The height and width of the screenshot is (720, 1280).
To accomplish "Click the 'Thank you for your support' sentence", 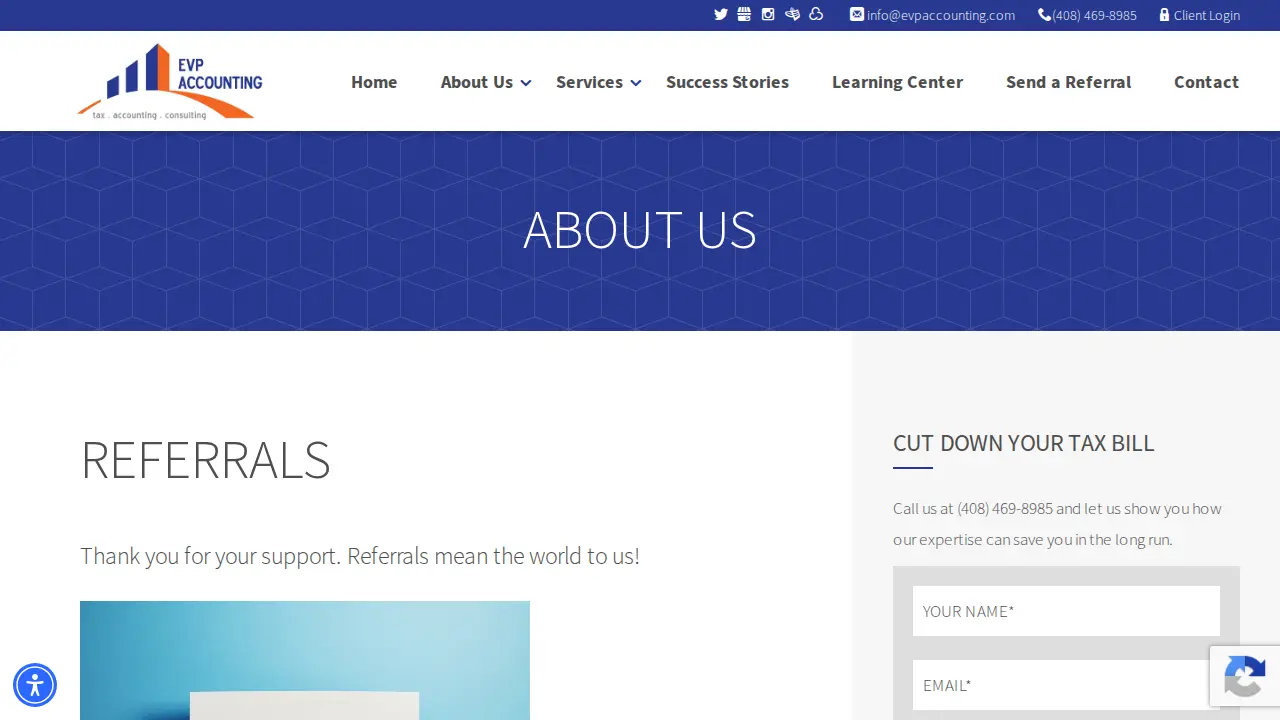I will [360, 556].
